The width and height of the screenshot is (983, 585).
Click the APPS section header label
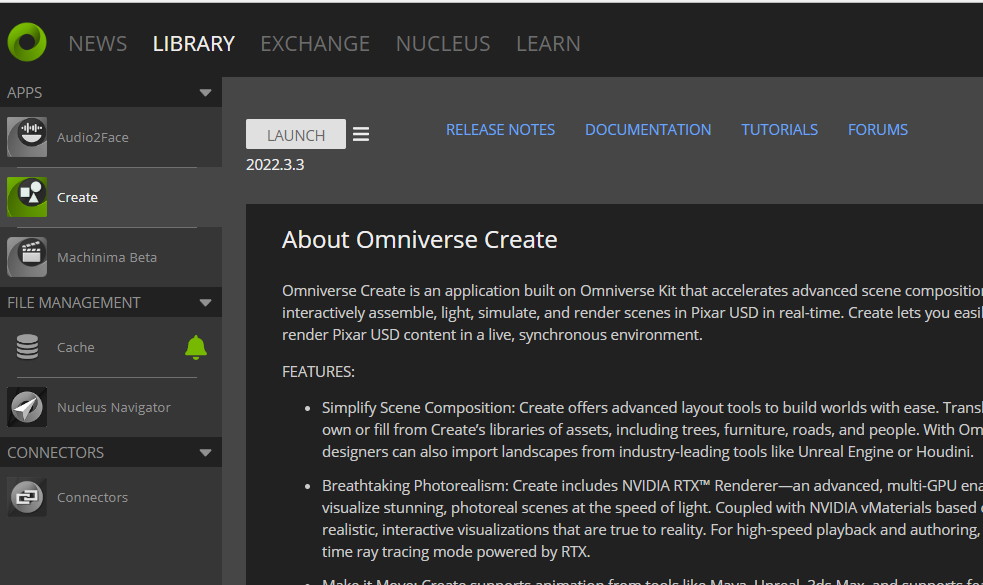tap(24, 93)
